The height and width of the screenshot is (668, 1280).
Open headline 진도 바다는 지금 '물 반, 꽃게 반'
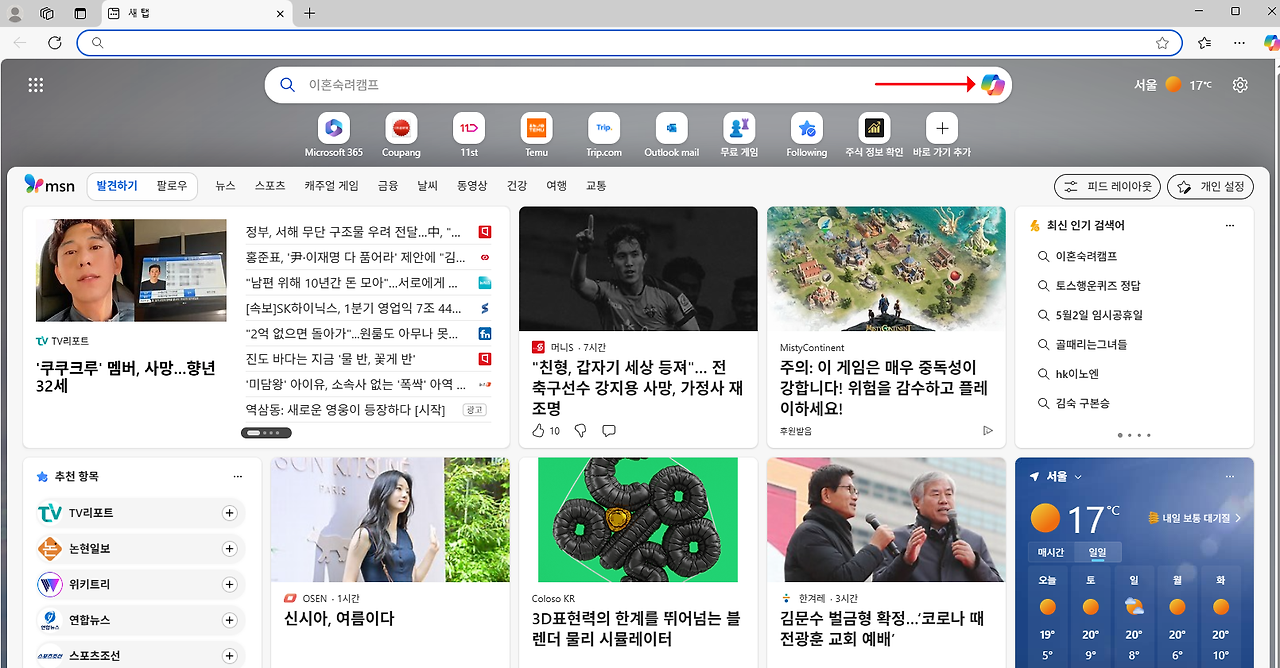[330, 358]
